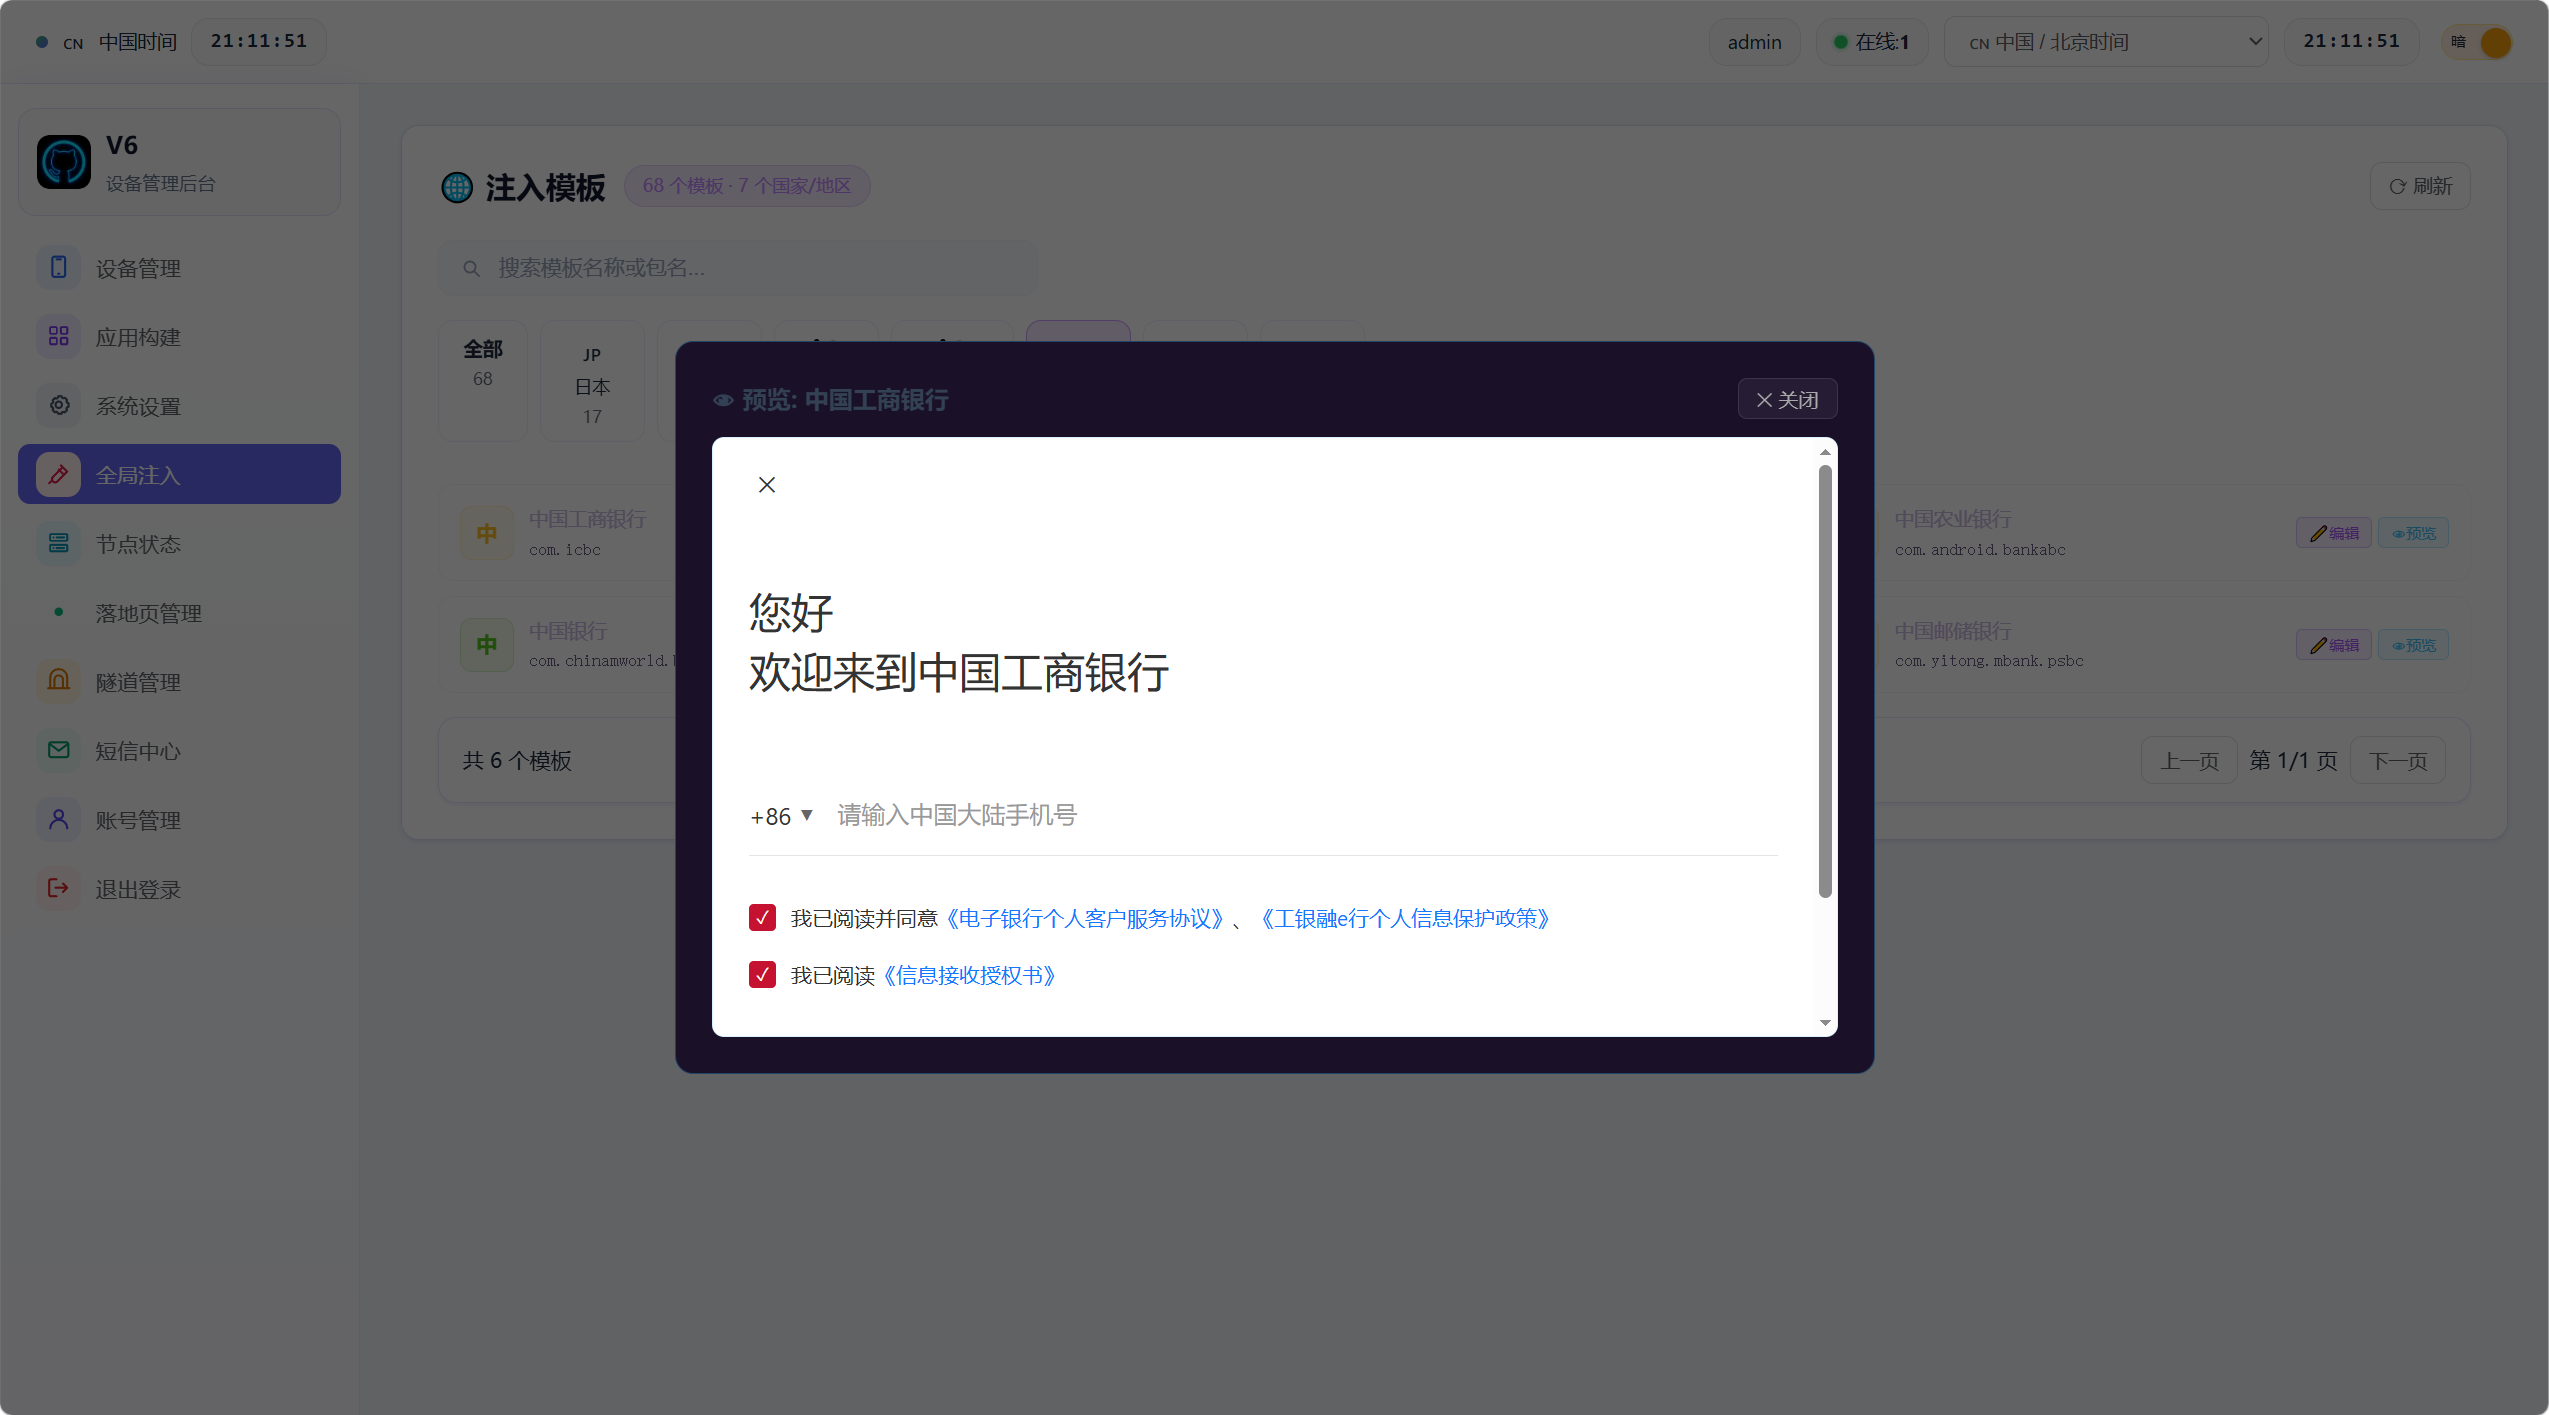Viewport: 2549px width, 1415px height.
Task: Open 落地页管理 in the sidebar
Action: coord(179,613)
